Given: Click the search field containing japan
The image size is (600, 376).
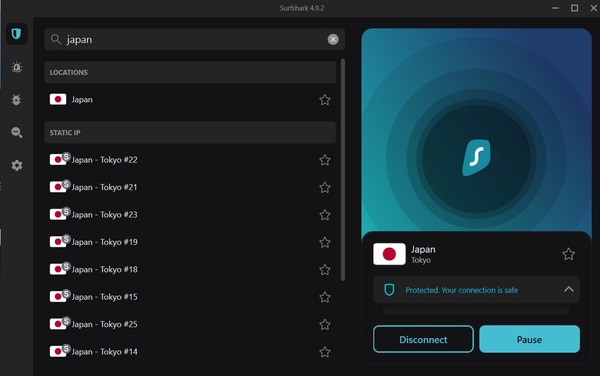Looking at the screenshot, I should pos(194,39).
